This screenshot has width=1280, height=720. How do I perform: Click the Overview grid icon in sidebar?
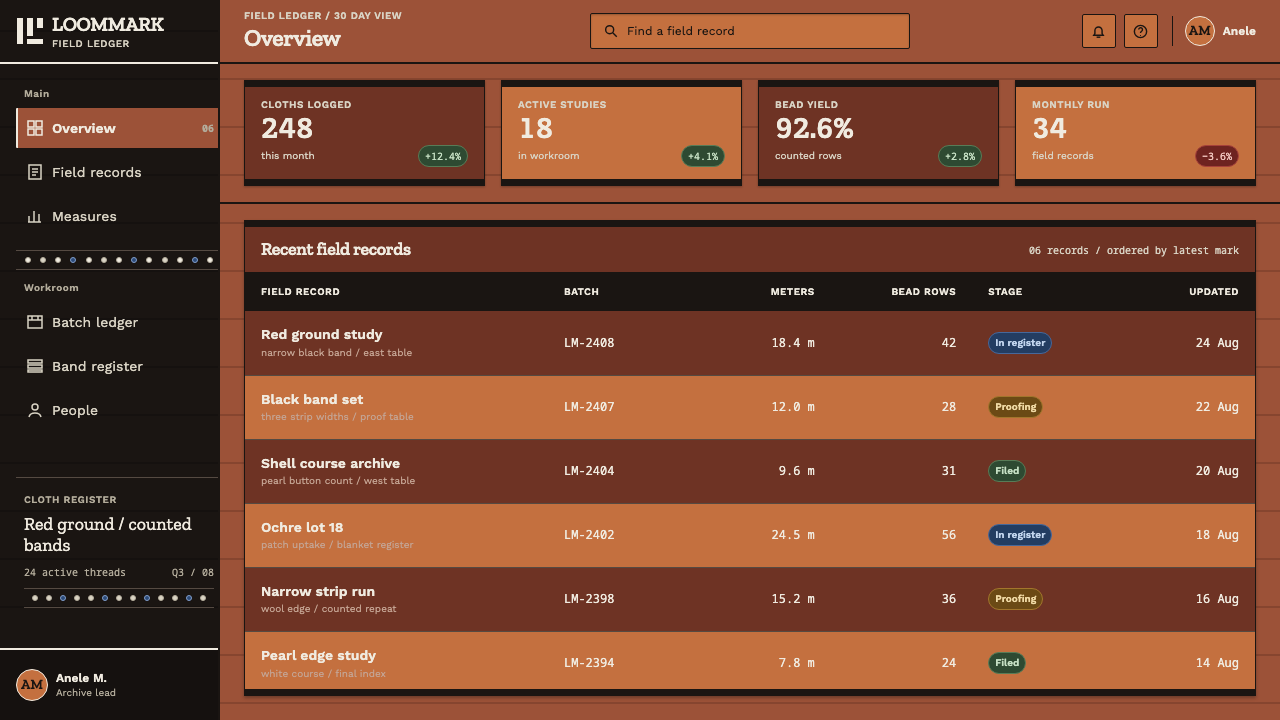35,128
